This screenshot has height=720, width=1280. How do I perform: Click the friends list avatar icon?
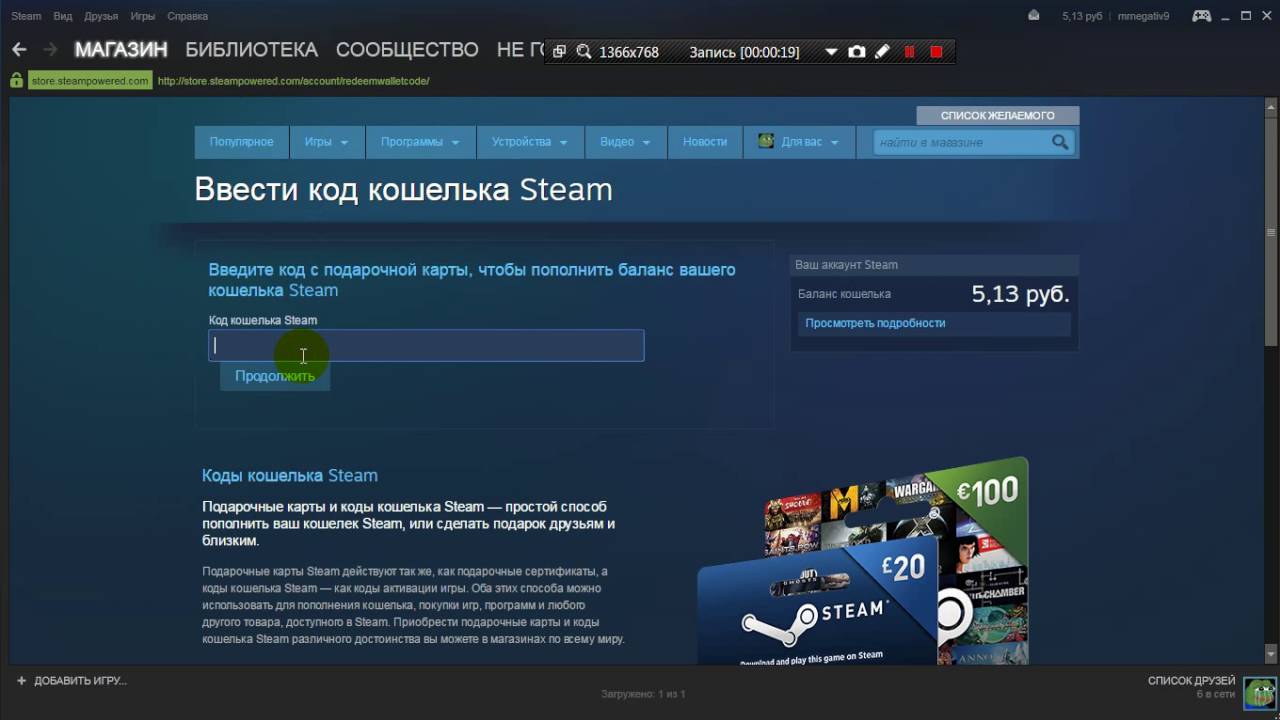1258,691
